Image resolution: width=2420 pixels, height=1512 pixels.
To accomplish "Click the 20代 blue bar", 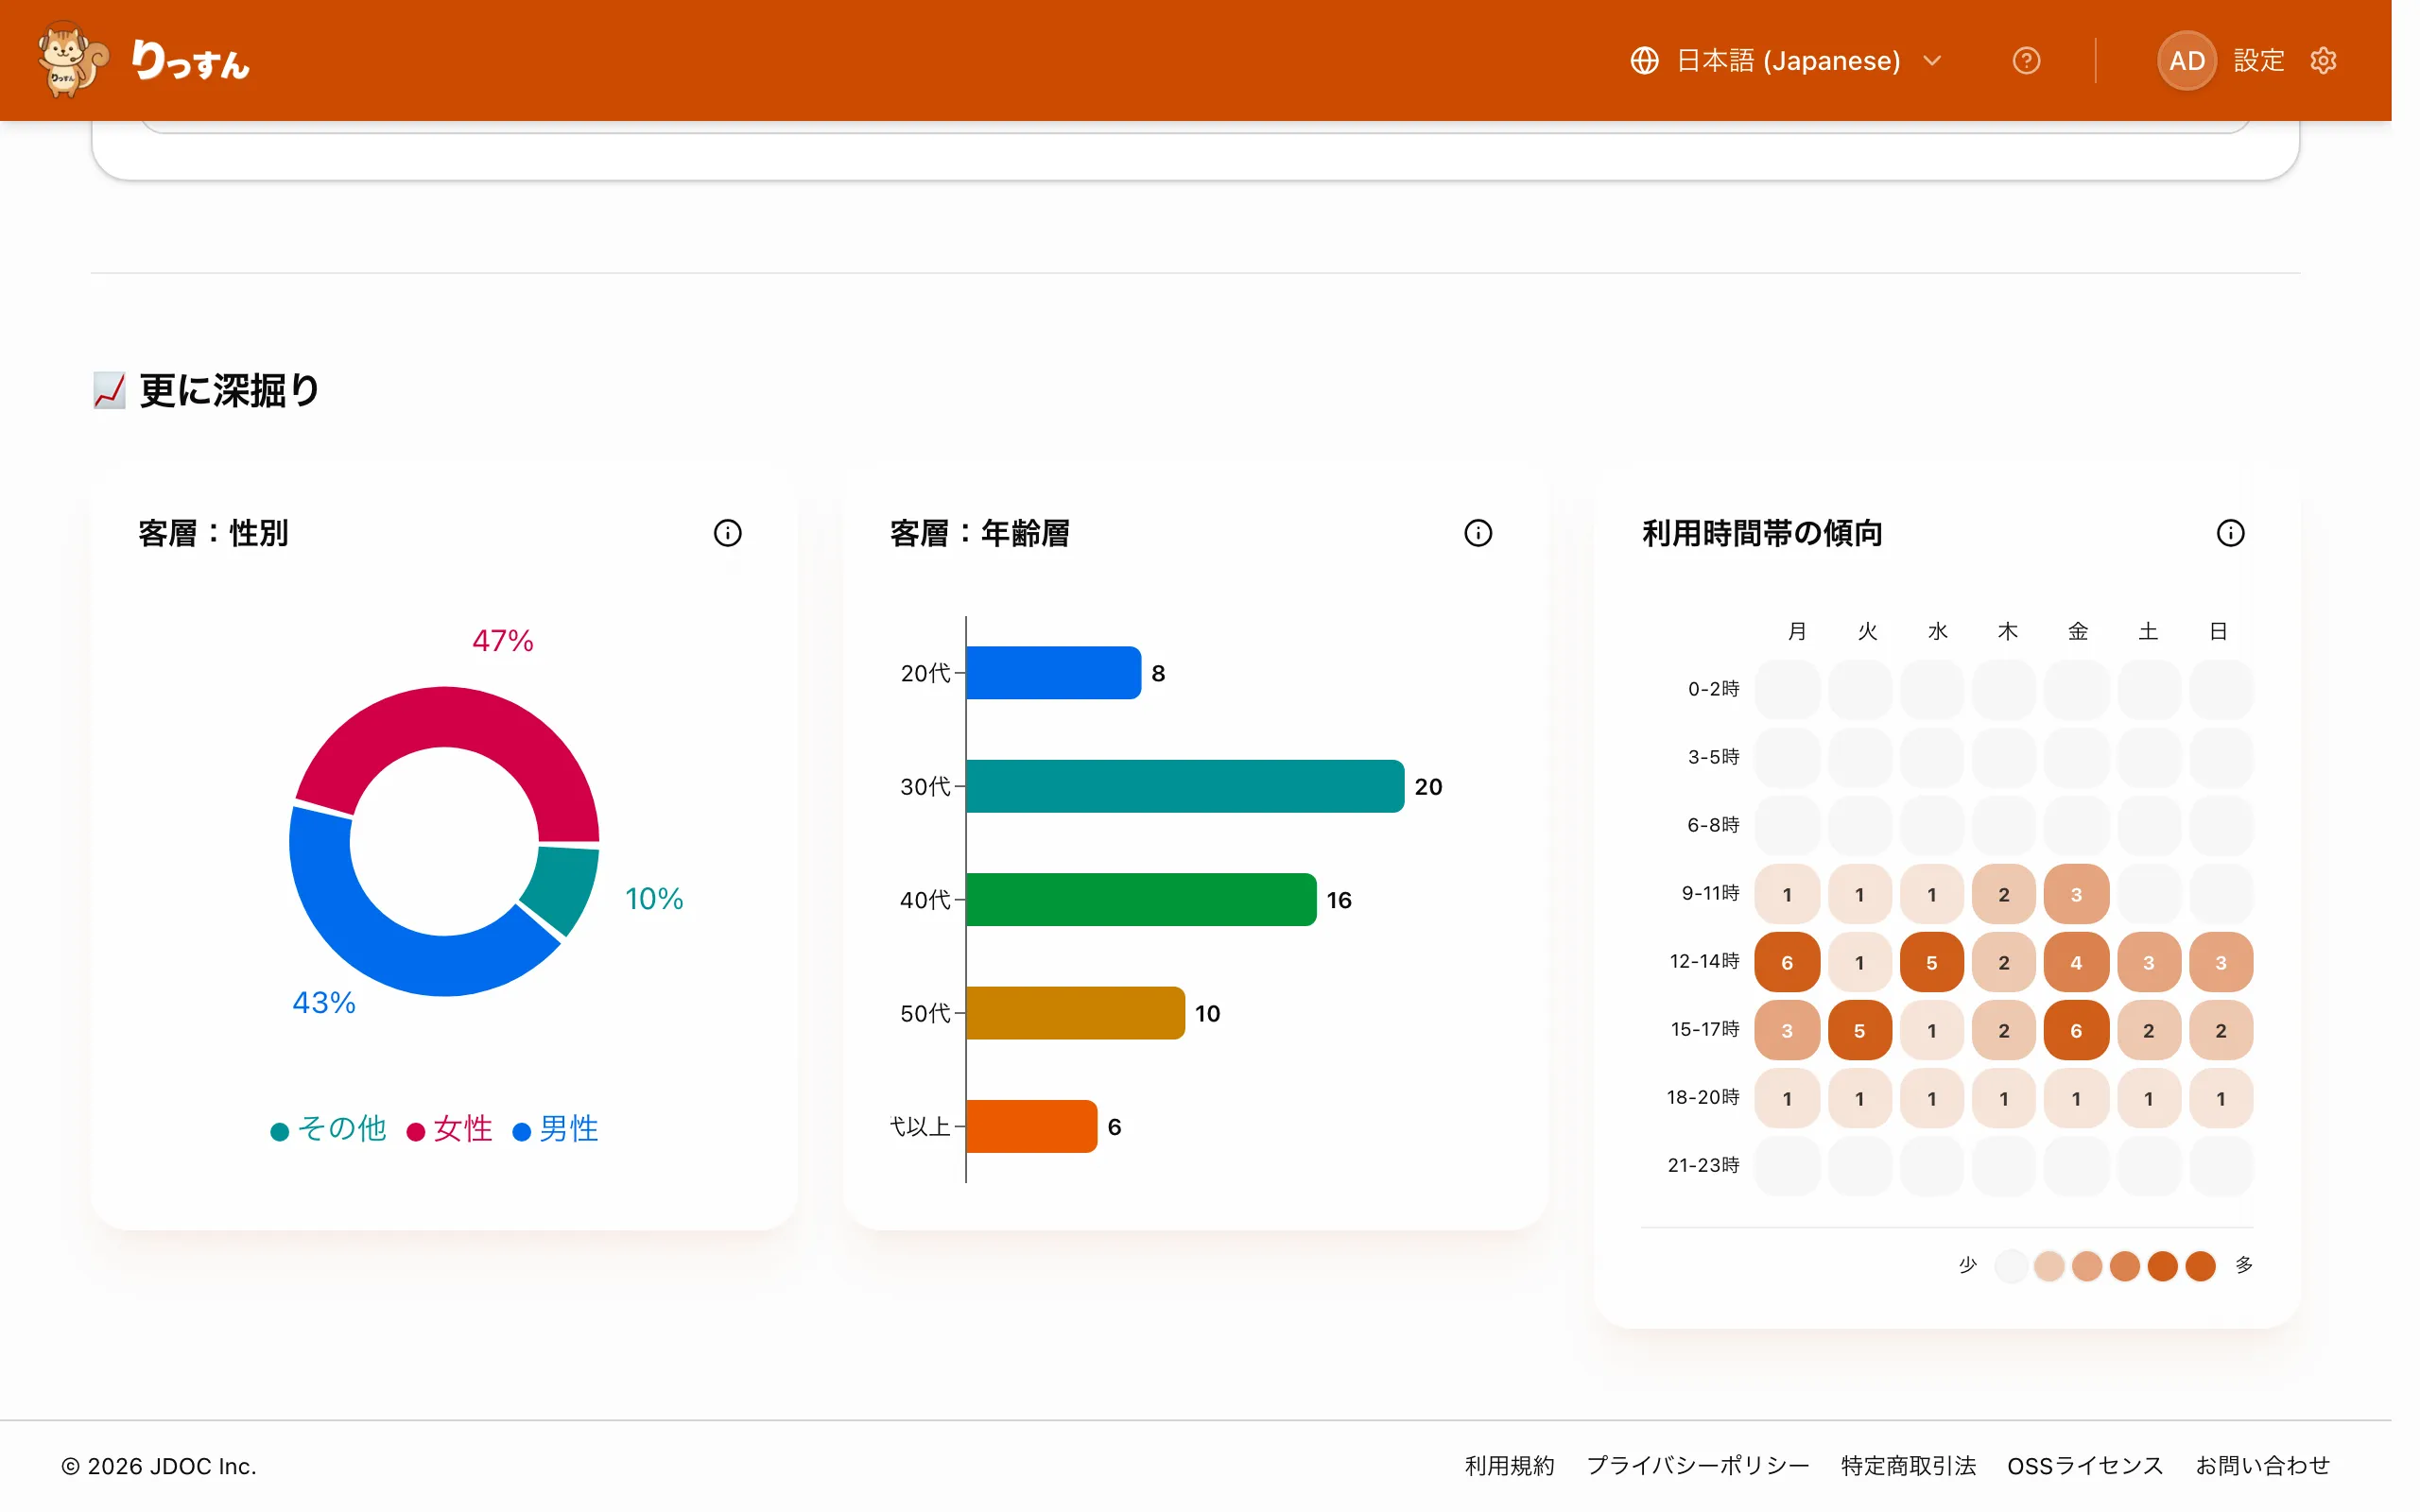I will click(x=1053, y=673).
